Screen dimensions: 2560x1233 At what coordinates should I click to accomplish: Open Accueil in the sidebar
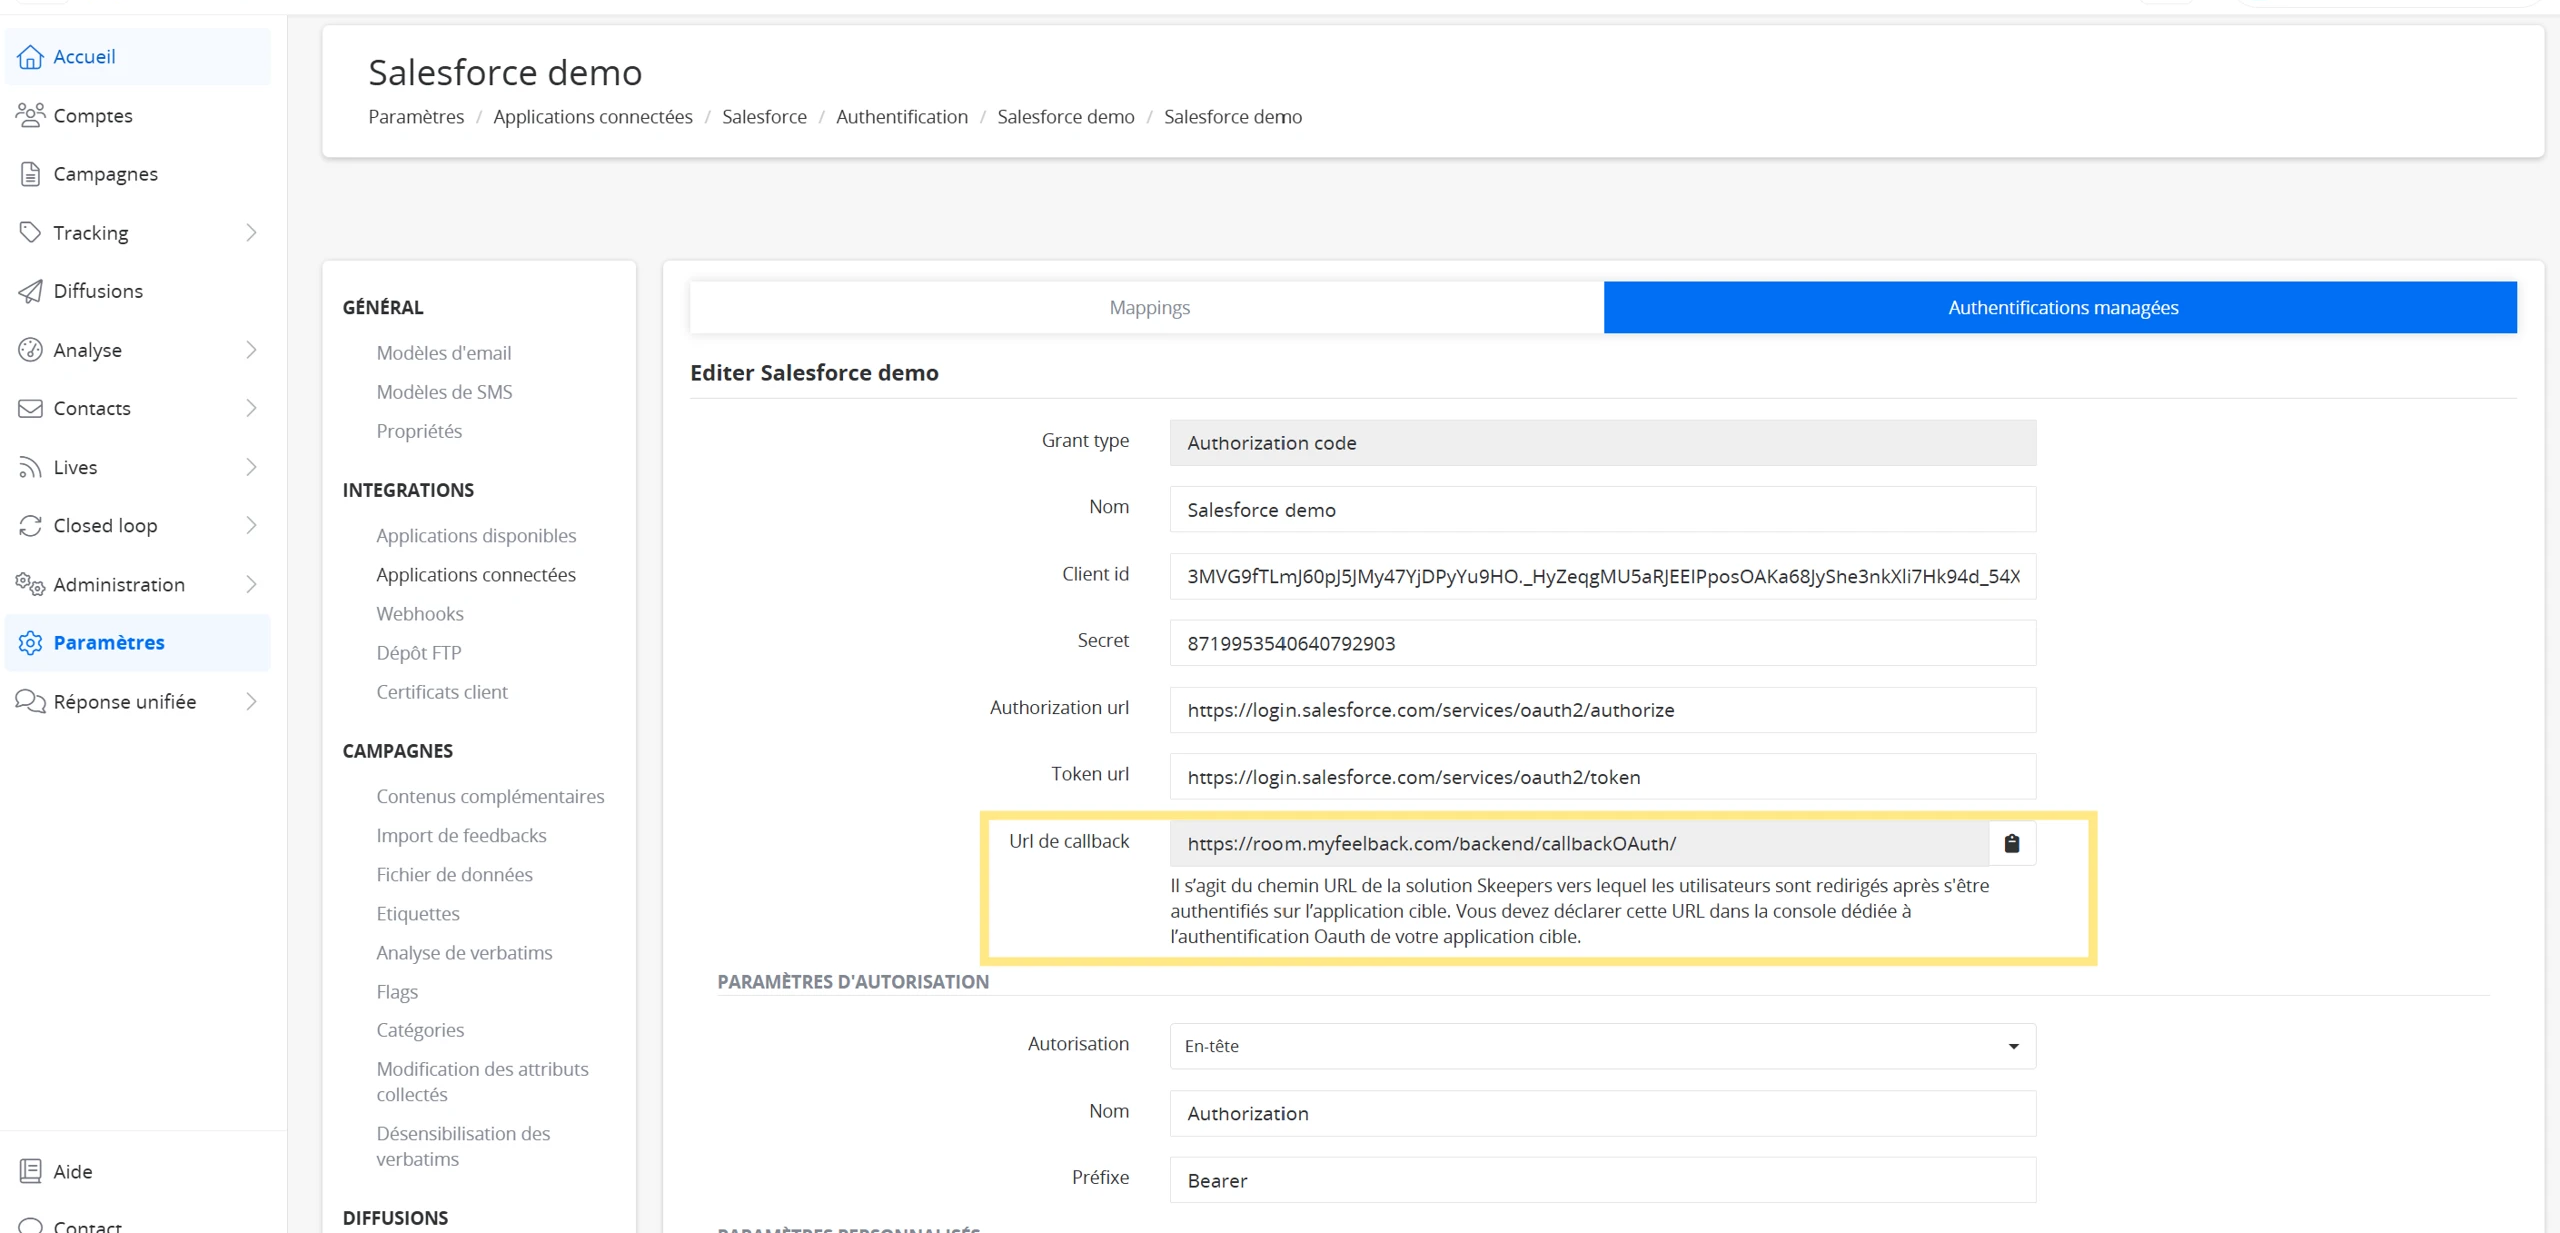(138, 57)
